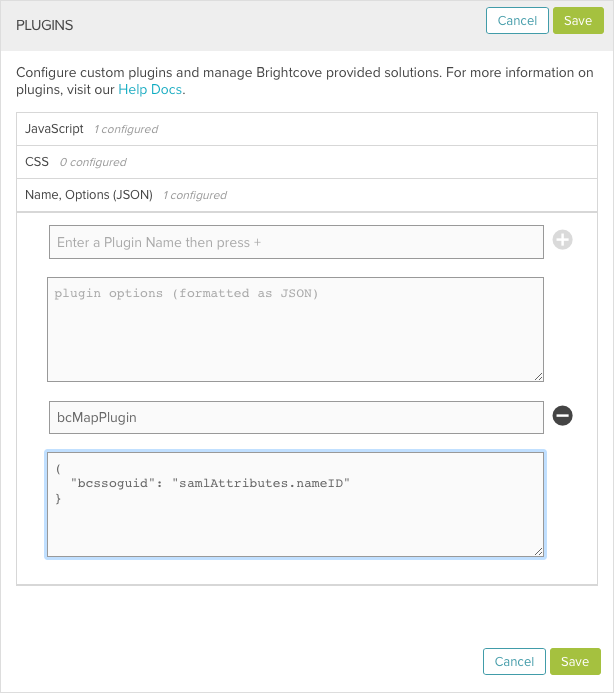
Task: Collapse the Name, Options (JSON) section
Action: point(89,195)
